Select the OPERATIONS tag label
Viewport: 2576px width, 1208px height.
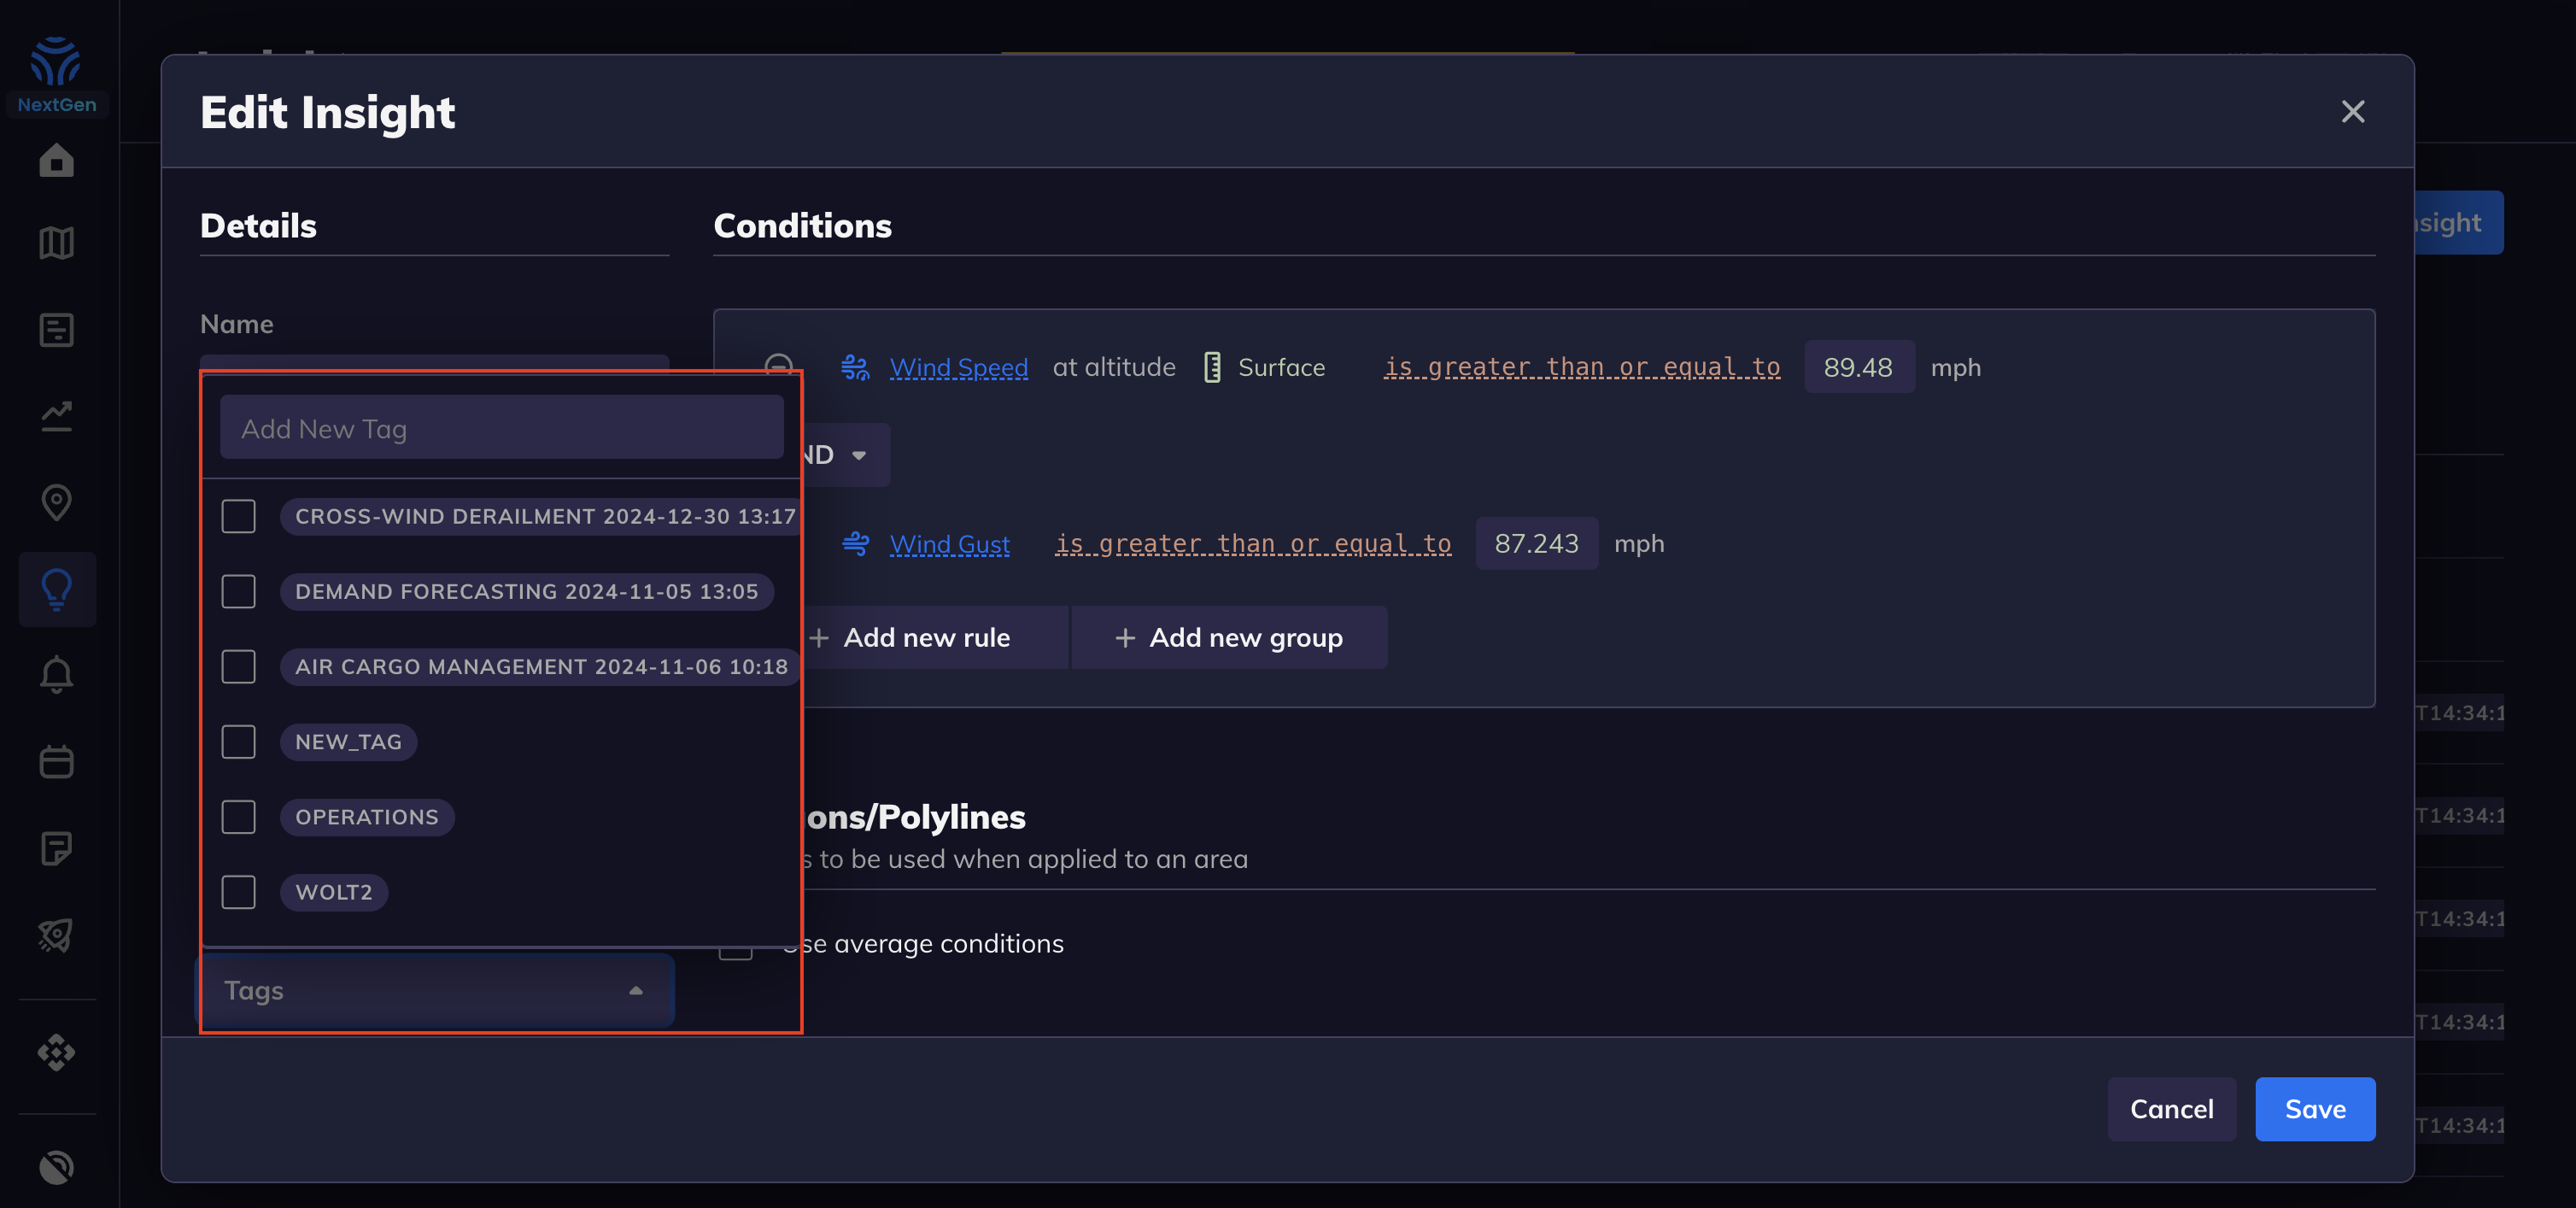pos(366,816)
